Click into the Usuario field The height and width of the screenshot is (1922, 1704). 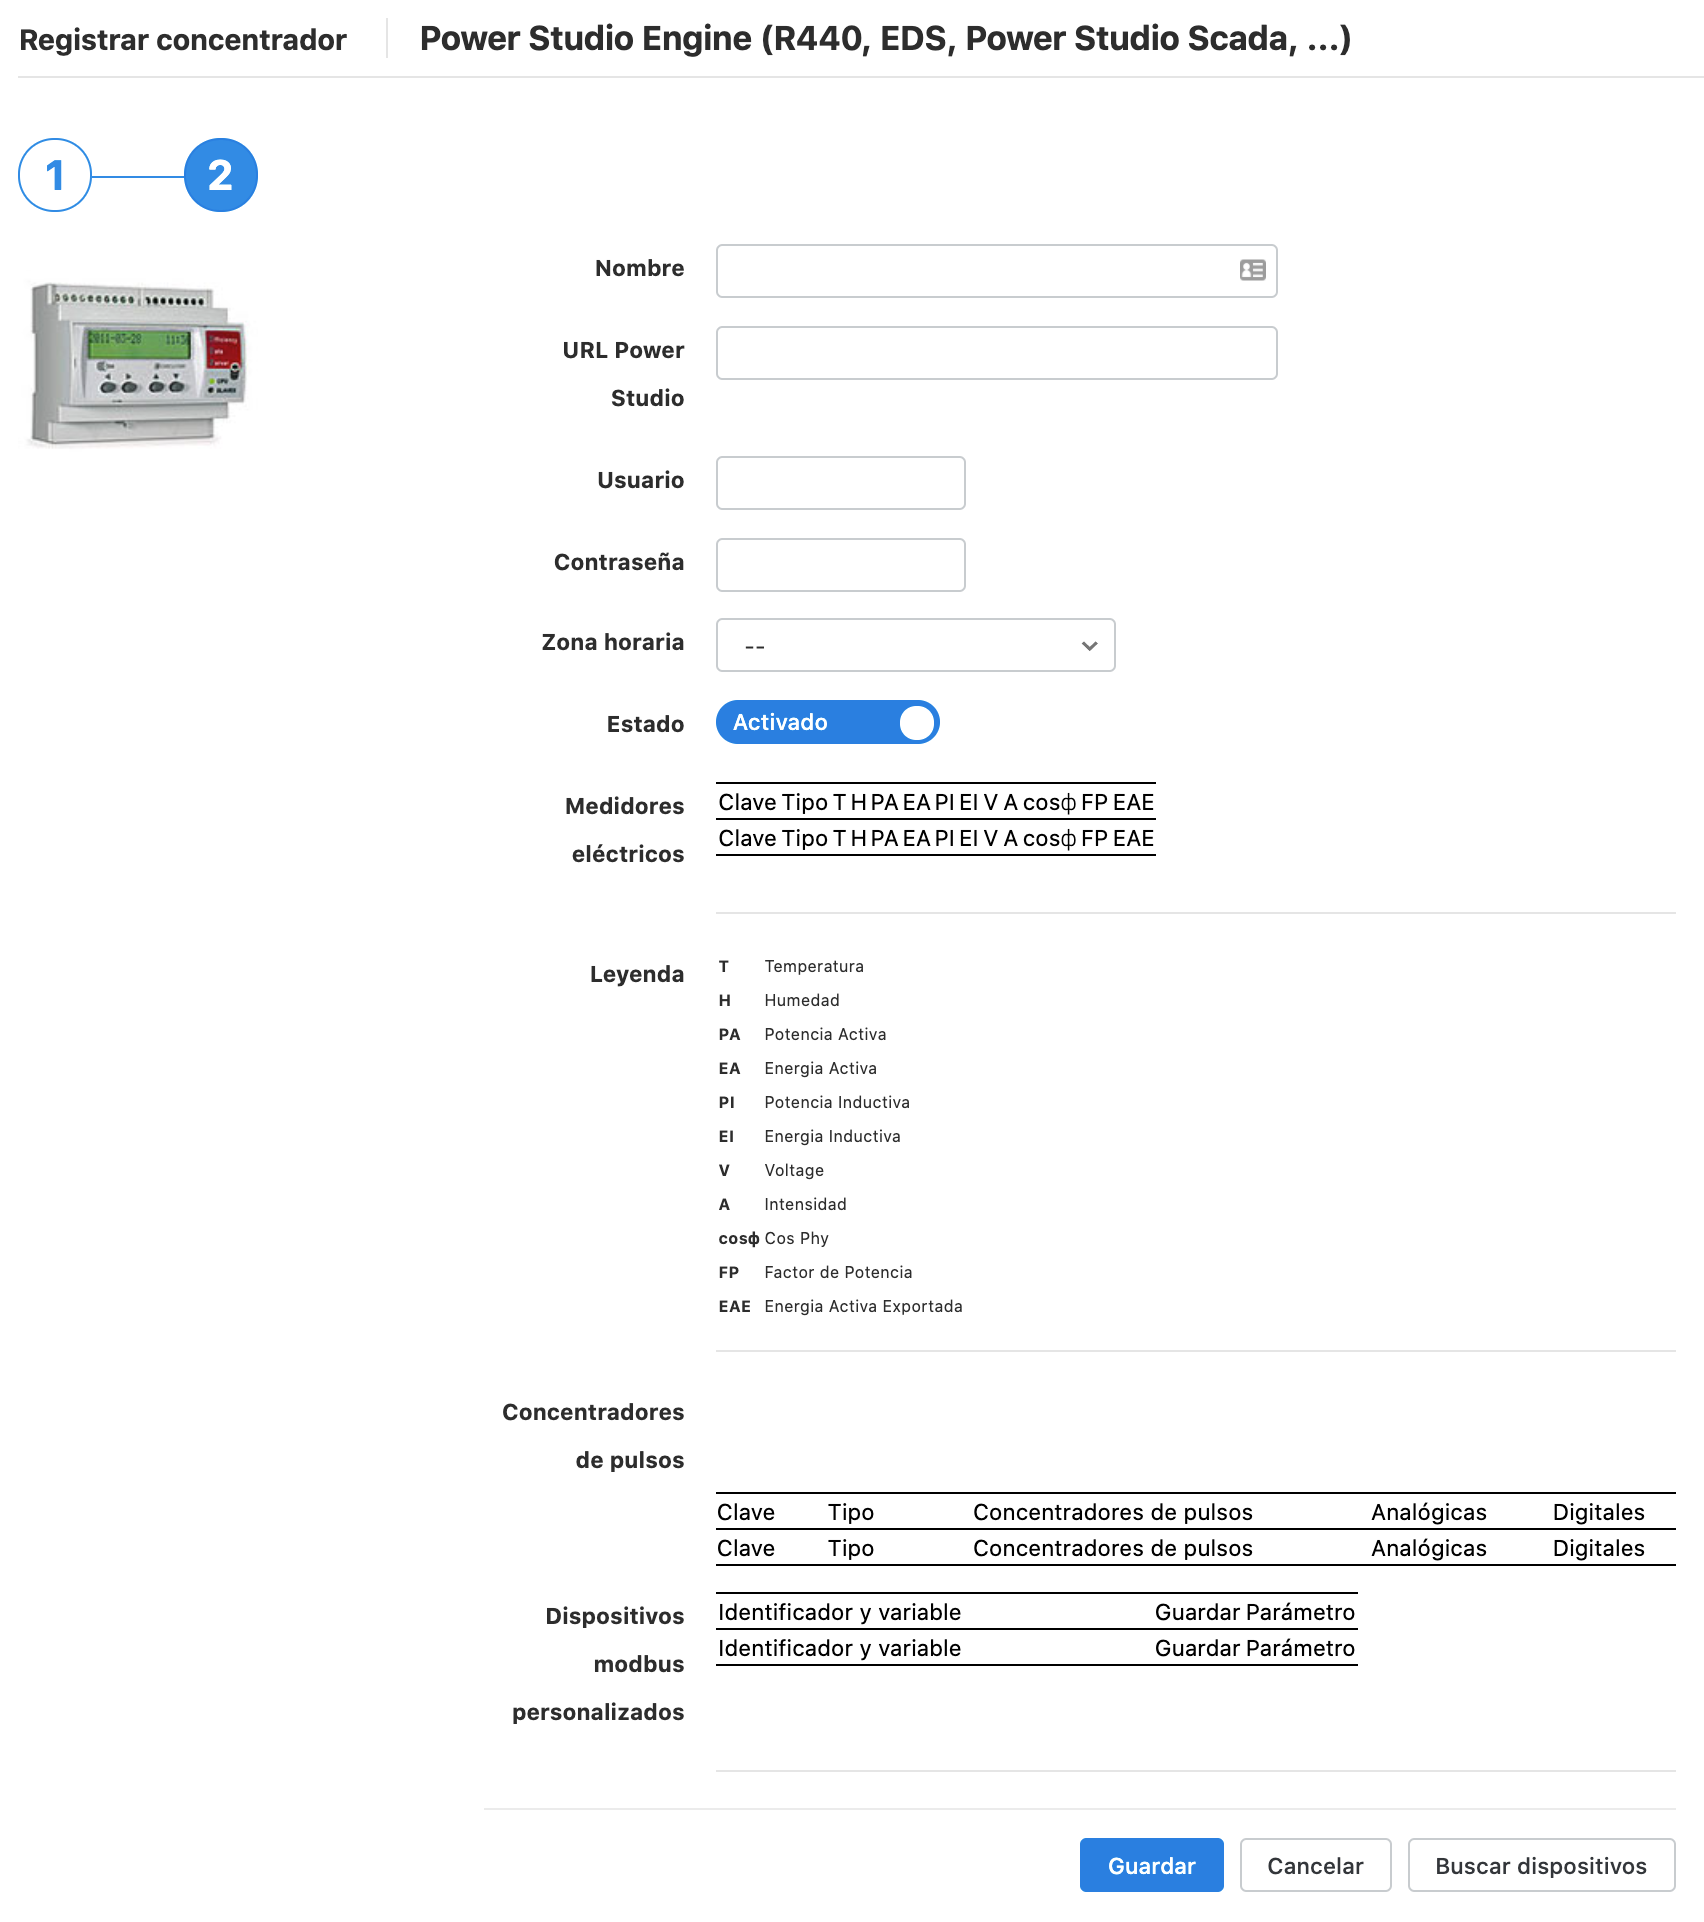[x=840, y=483]
